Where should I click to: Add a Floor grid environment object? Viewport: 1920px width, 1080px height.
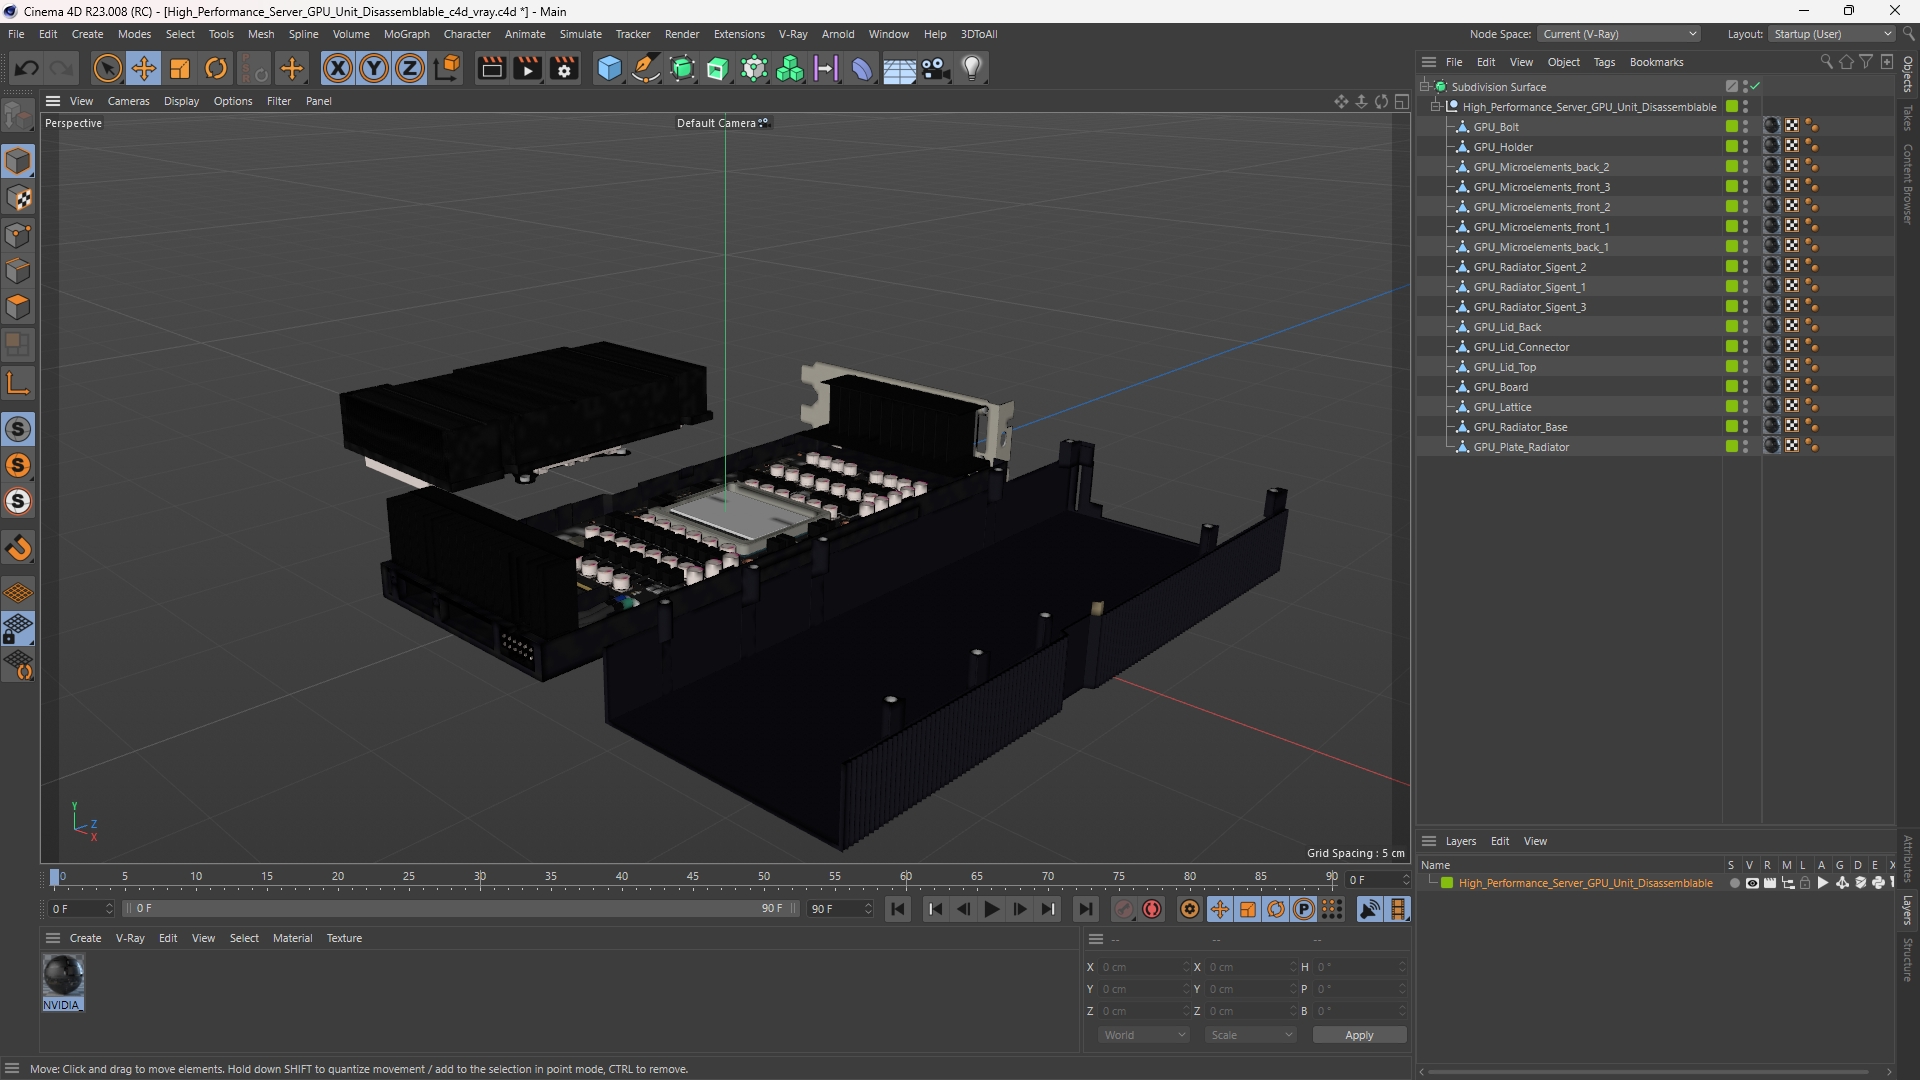(899, 69)
